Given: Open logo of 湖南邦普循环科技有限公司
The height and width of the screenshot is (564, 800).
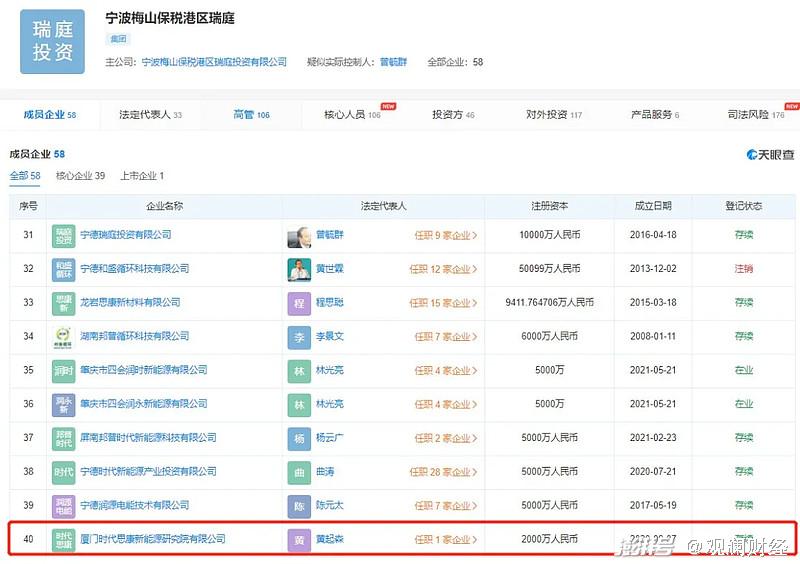Looking at the screenshot, I should tap(64, 337).
